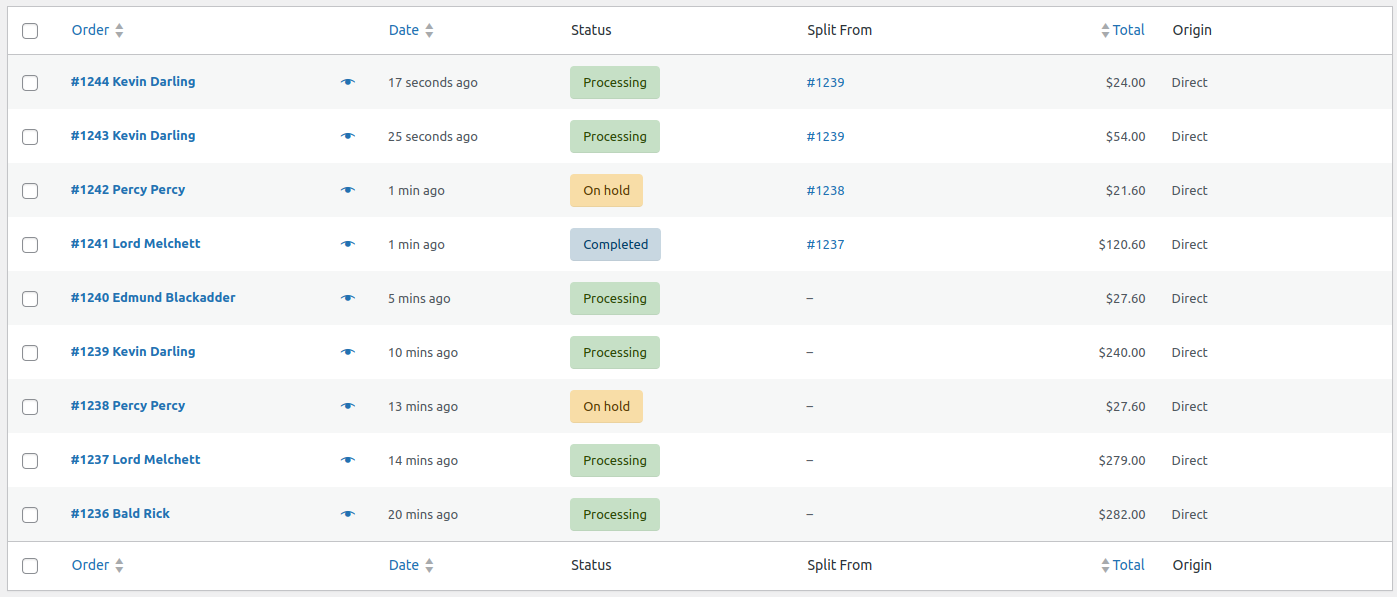Open split-from order #1237 link
The image size is (1397, 597).
click(825, 244)
